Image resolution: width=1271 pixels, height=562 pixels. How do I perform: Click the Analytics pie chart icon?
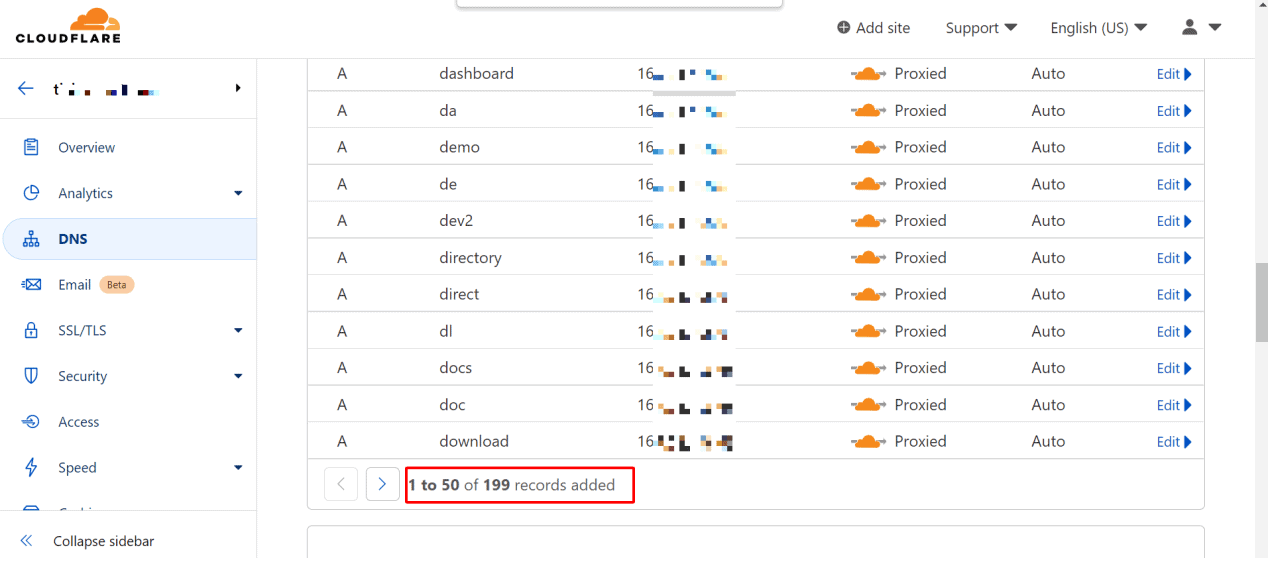(x=31, y=193)
